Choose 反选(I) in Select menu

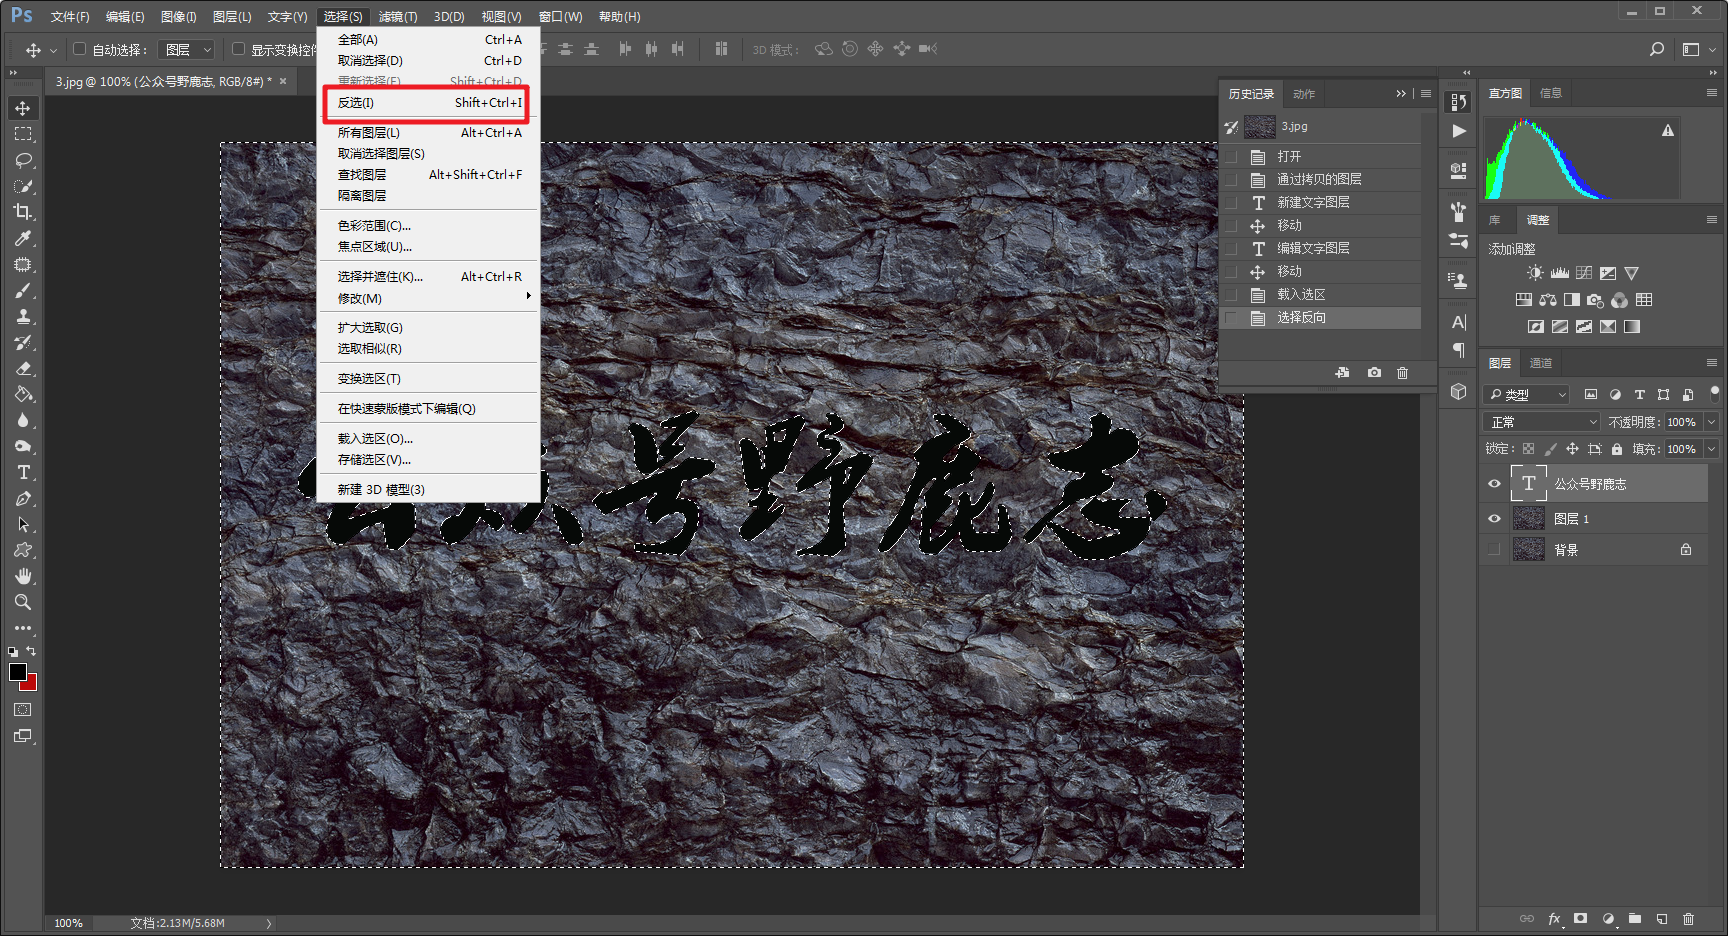[429, 102]
